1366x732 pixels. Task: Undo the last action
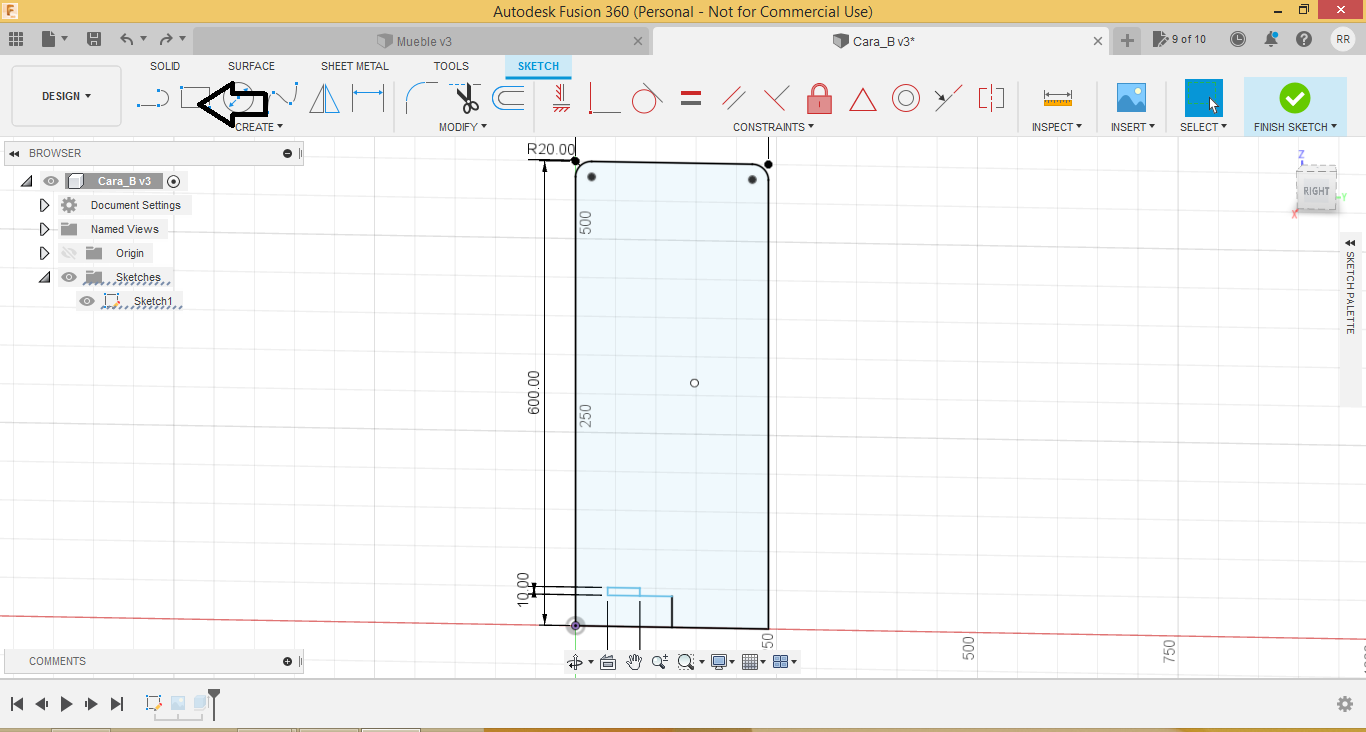click(x=127, y=39)
